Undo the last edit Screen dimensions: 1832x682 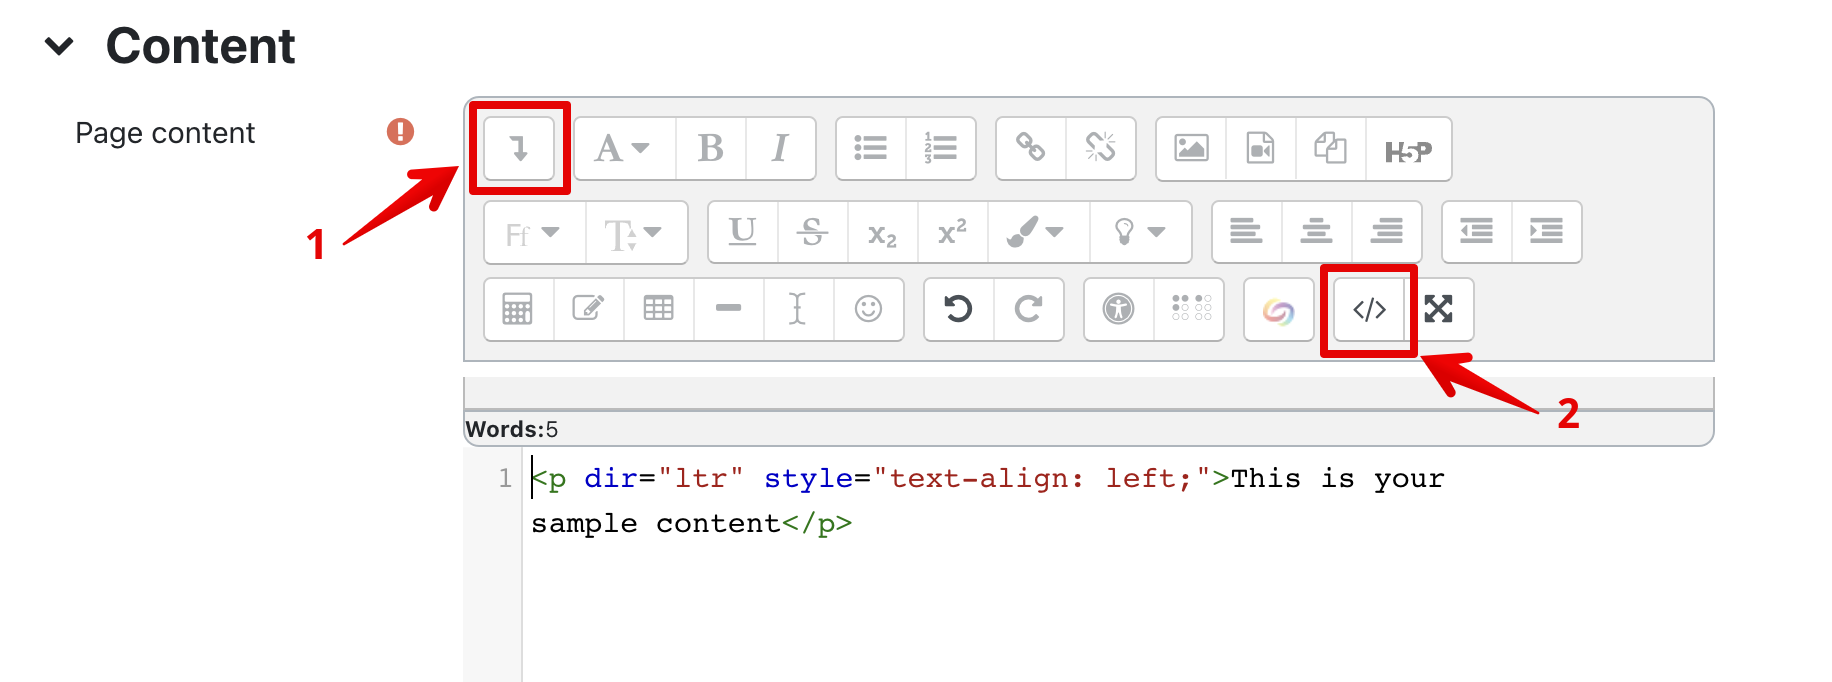958,310
